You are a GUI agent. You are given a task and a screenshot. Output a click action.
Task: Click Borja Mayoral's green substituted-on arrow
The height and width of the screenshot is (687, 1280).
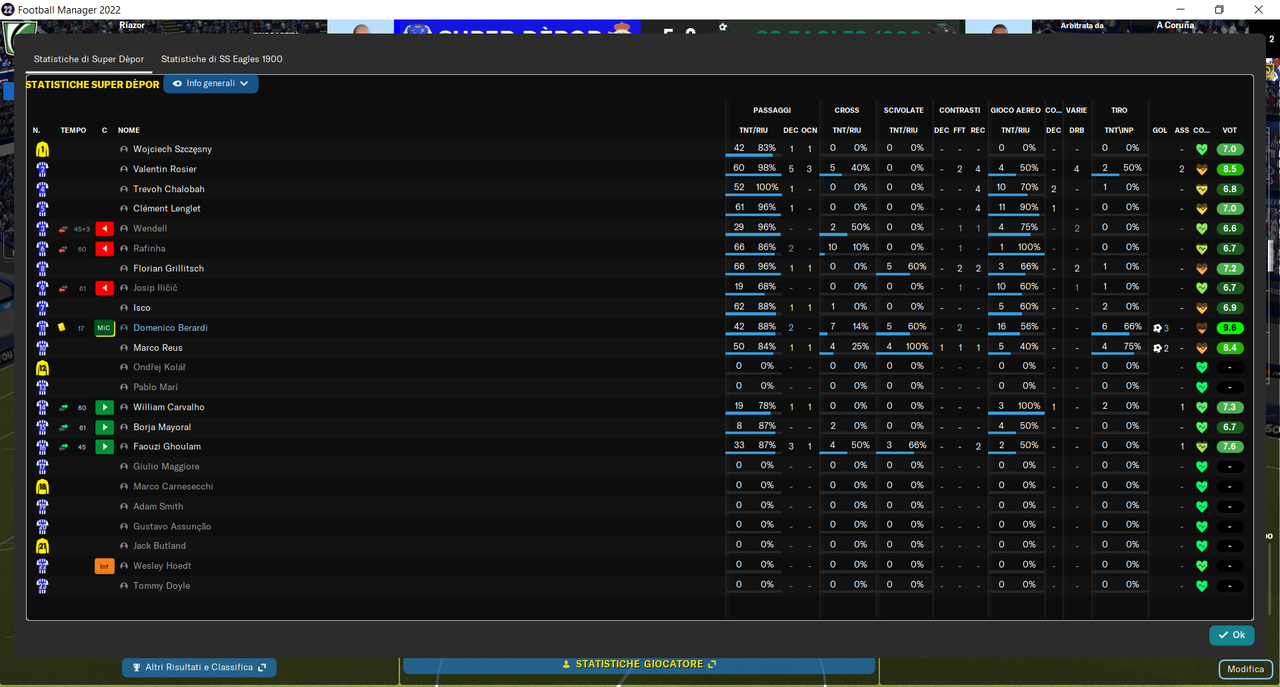pyautogui.click(x=104, y=427)
